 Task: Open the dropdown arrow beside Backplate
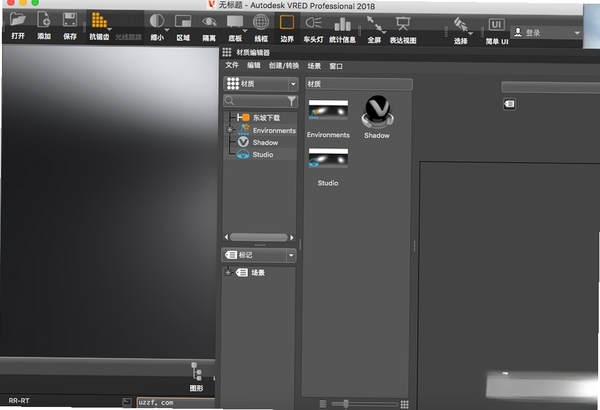point(245,31)
